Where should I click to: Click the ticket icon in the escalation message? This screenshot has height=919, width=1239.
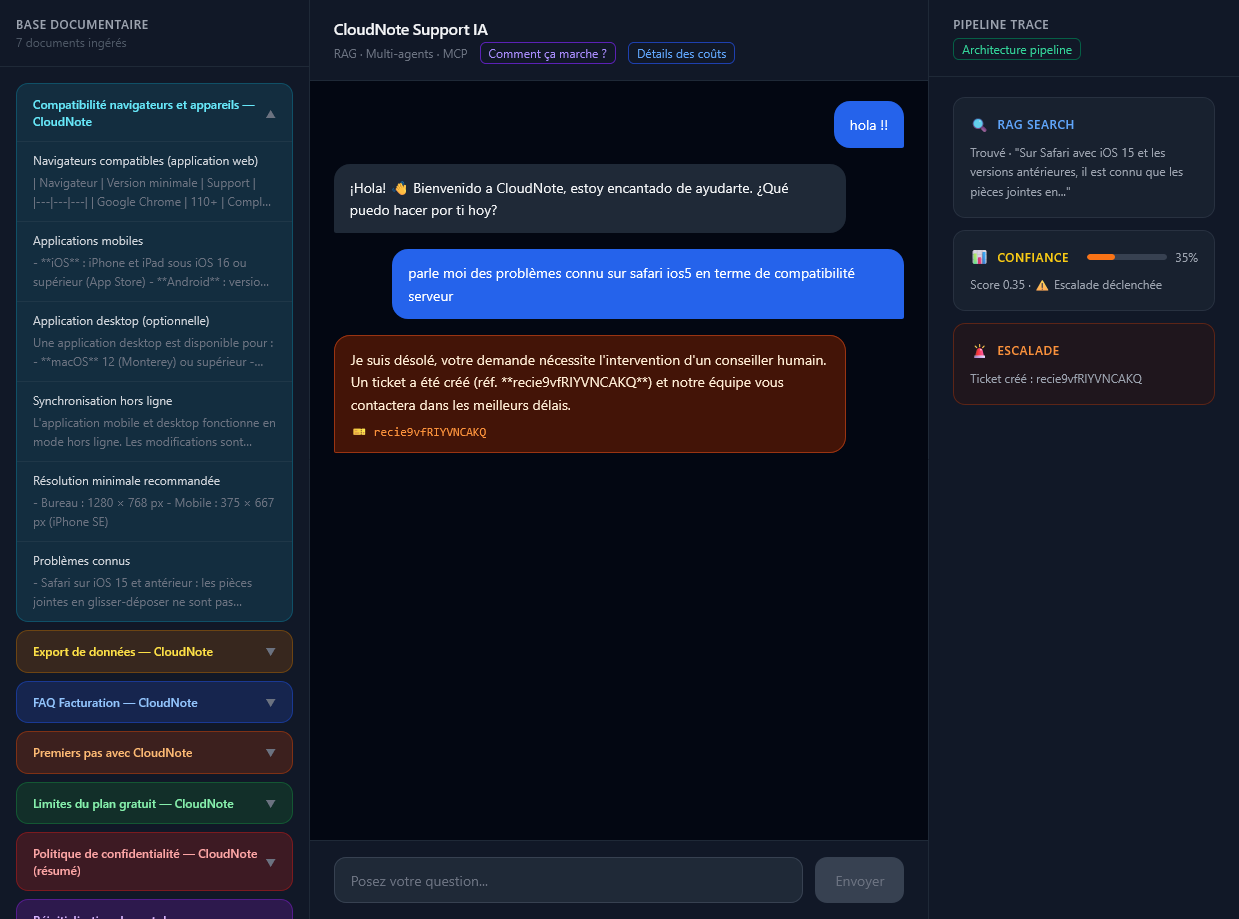[359, 432]
